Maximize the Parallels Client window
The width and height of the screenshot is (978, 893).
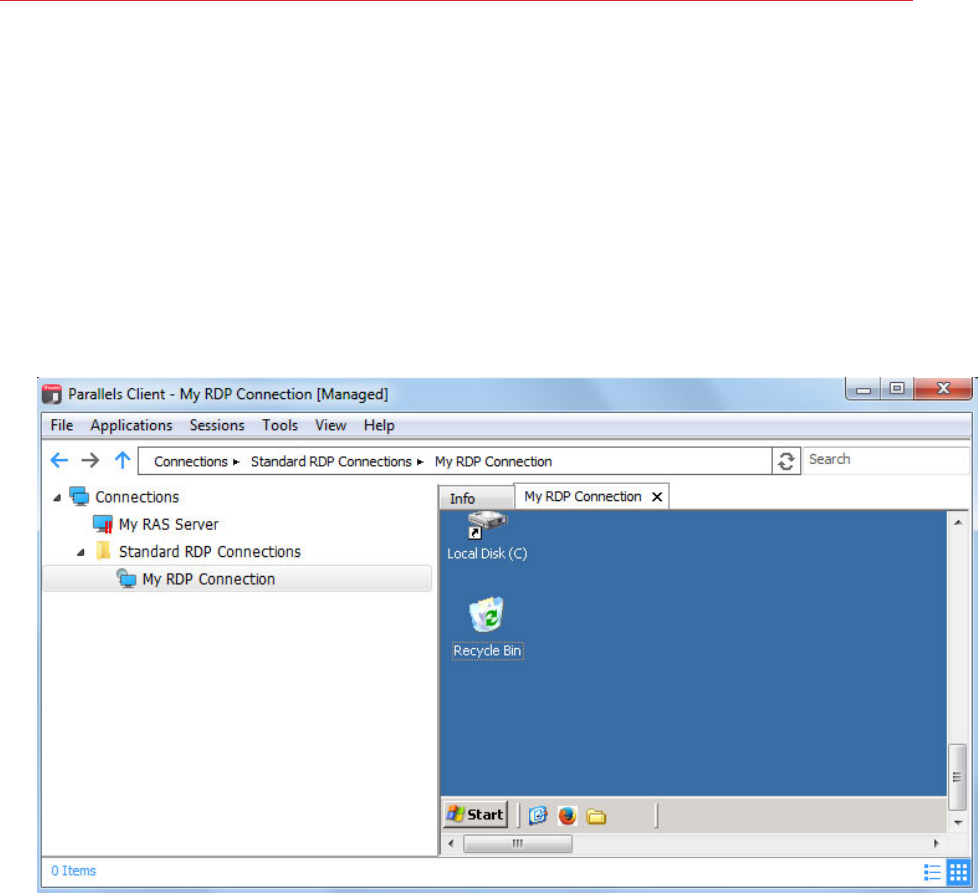click(897, 389)
